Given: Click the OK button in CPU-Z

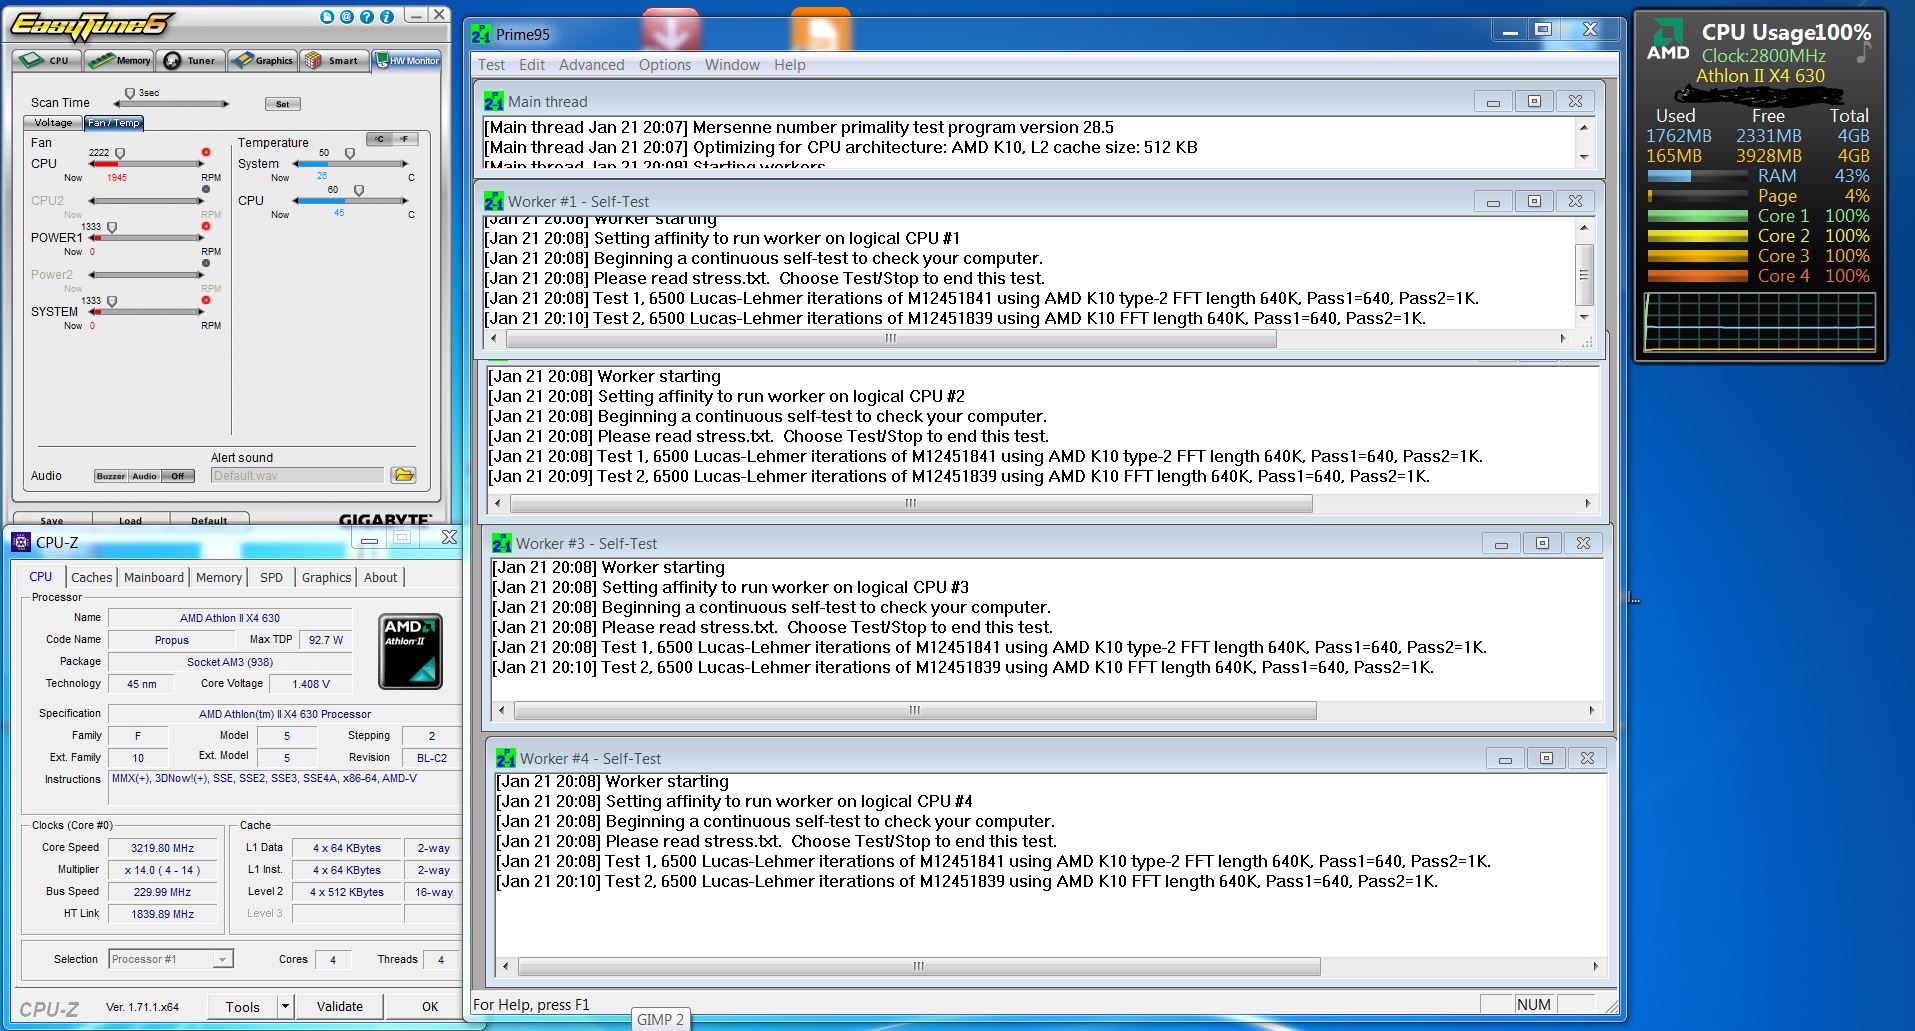Looking at the screenshot, I should coord(430,1006).
